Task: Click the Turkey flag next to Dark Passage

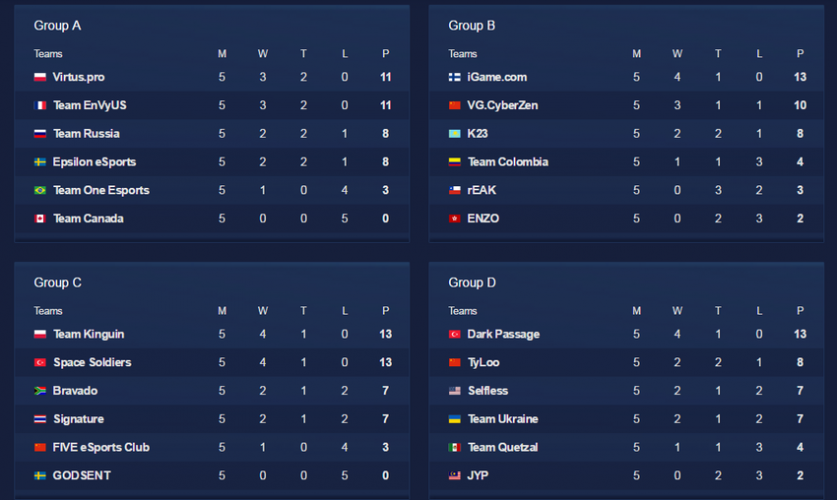Action: [455, 334]
